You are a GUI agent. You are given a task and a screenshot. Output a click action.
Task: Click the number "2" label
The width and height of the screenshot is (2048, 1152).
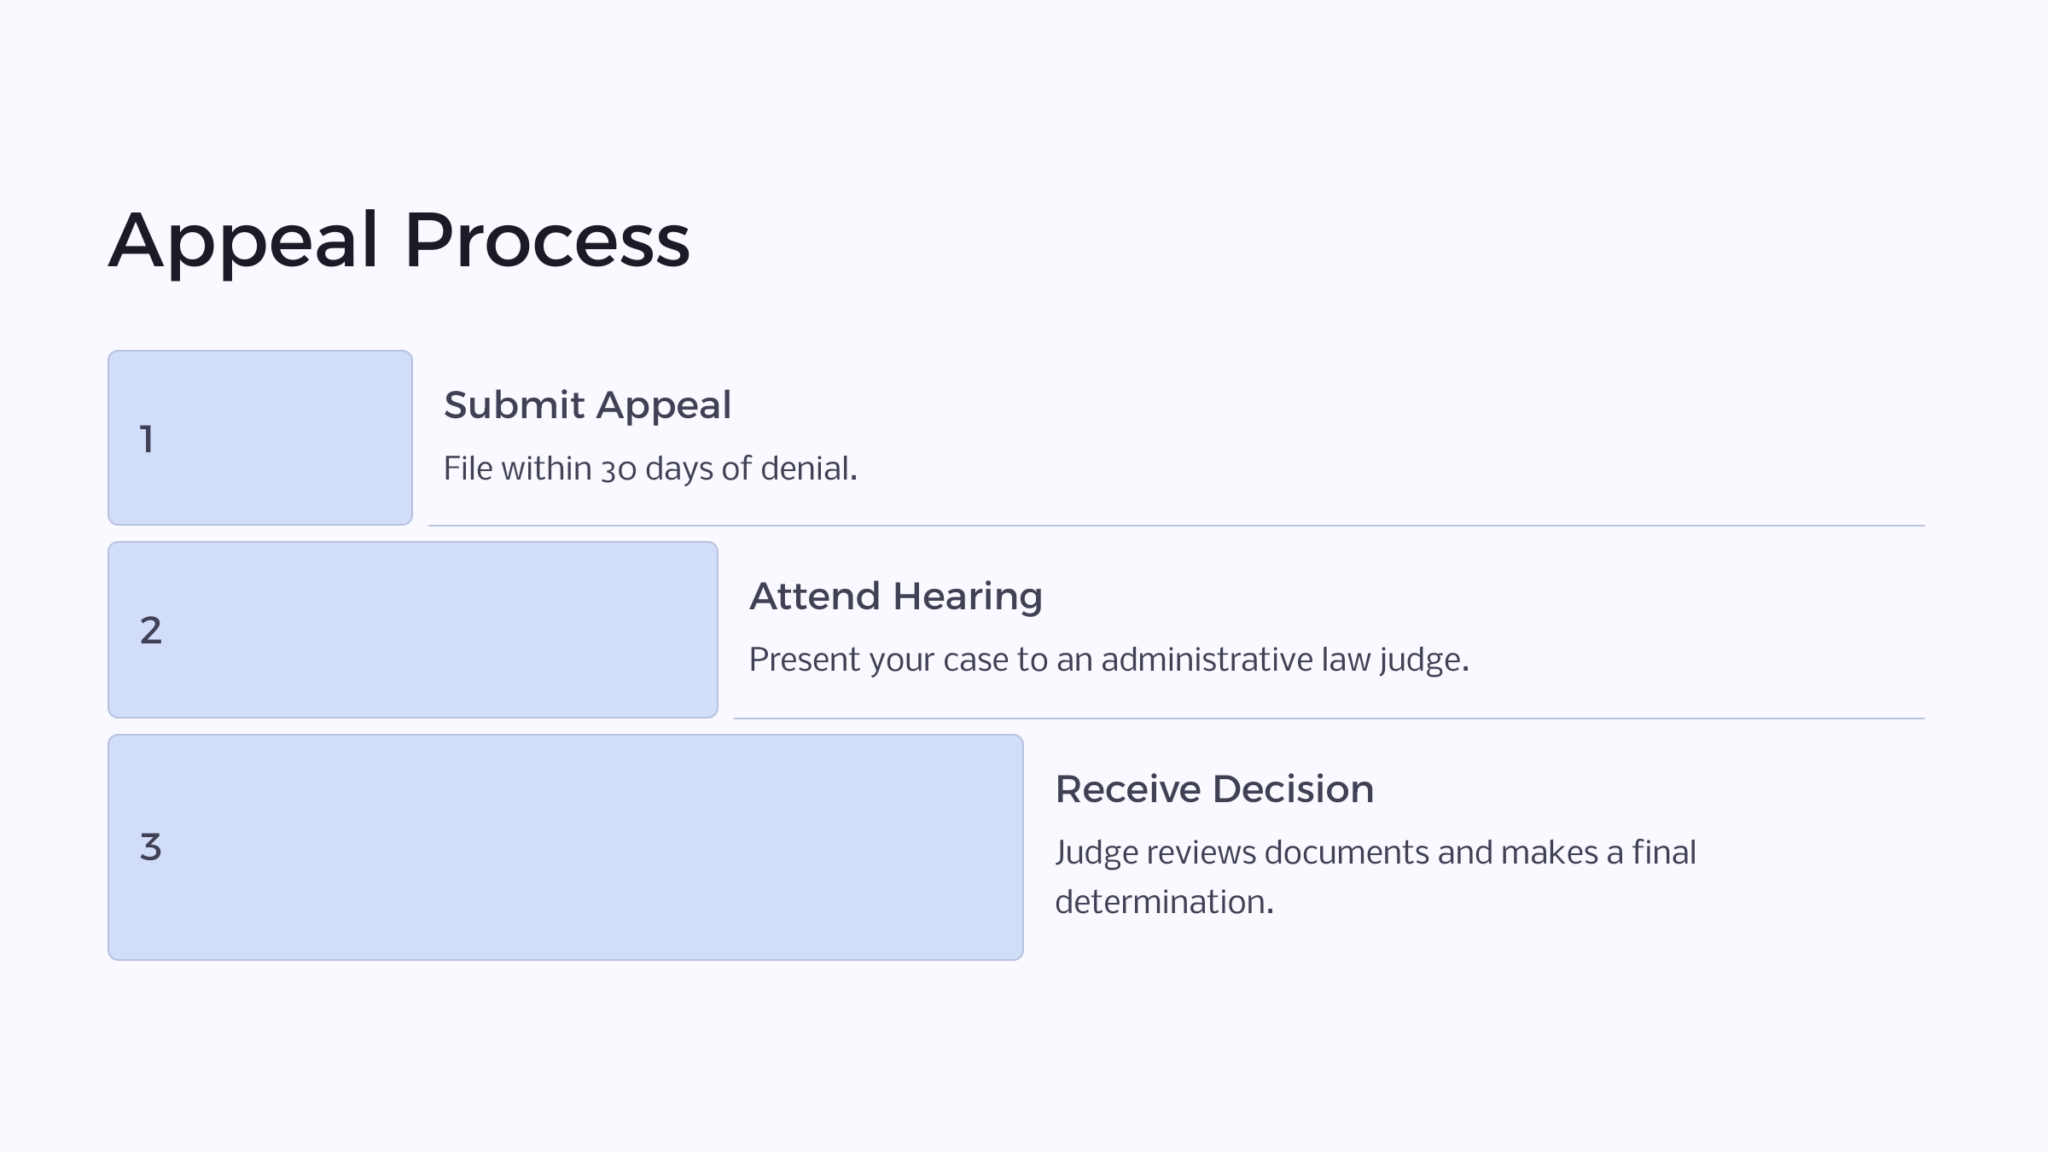[150, 630]
